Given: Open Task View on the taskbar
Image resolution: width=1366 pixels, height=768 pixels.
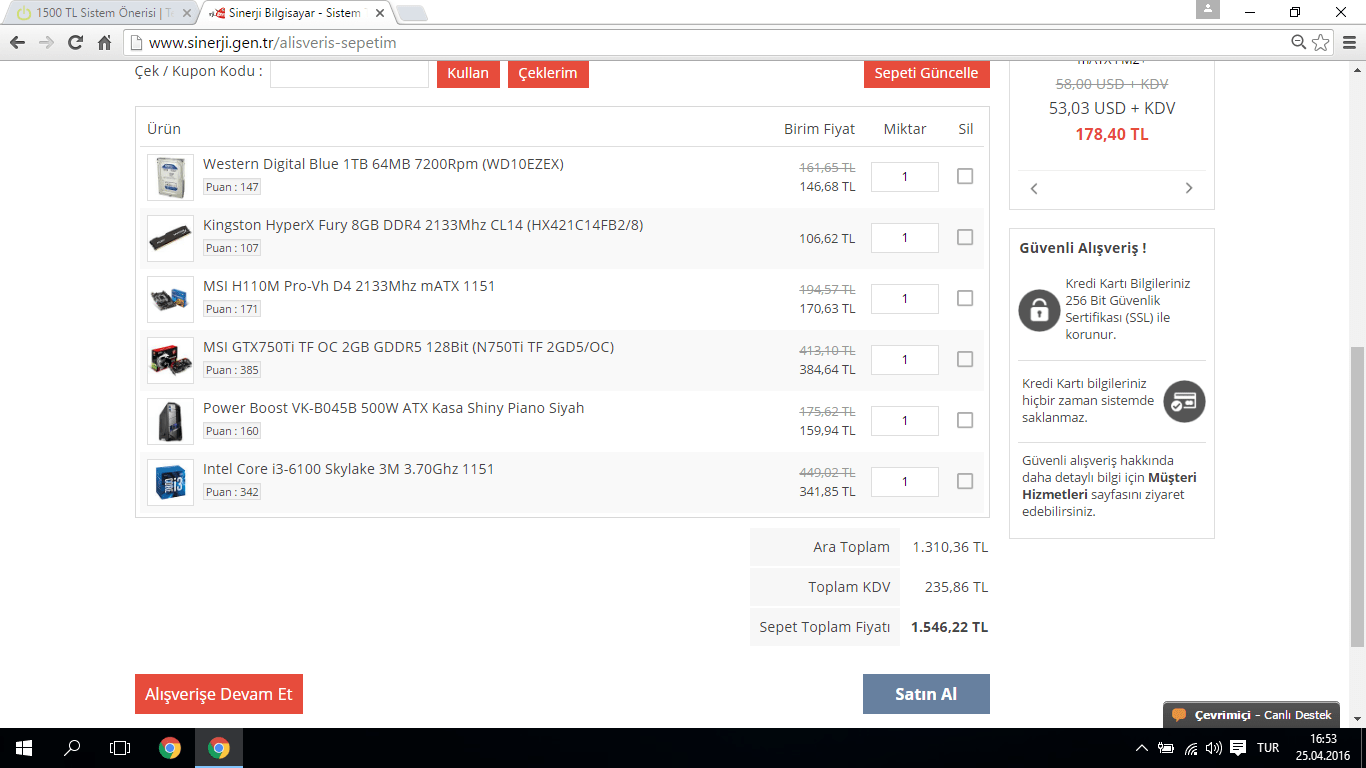Looking at the screenshot, I should tap(120, 748).
